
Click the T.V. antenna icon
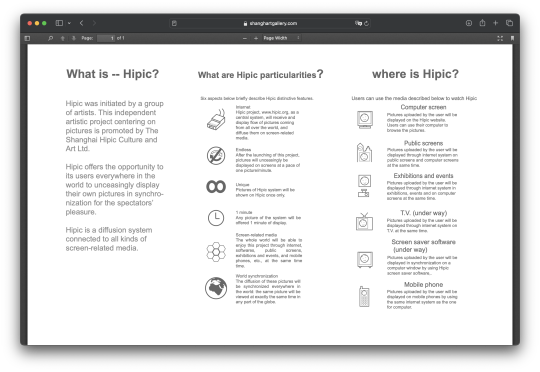(x=364, y=221)
